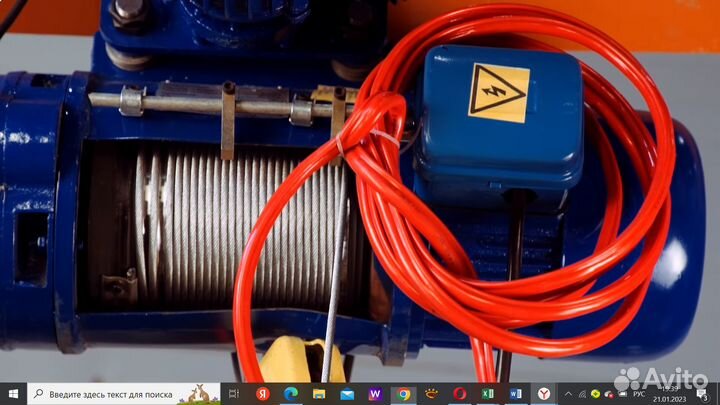Open the Windows Start menu
The image size is (720, 405).
point(12,394)
